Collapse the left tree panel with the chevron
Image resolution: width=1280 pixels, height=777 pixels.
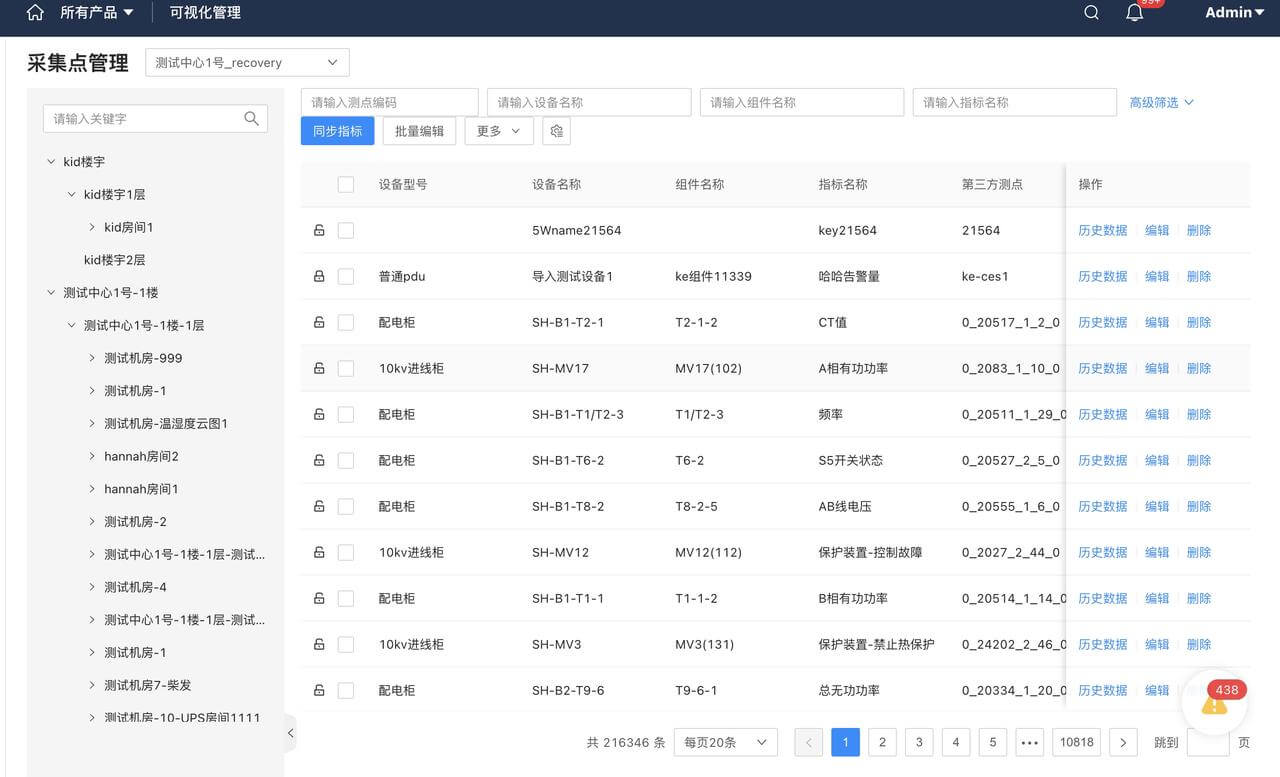click(x=291, y=732)
